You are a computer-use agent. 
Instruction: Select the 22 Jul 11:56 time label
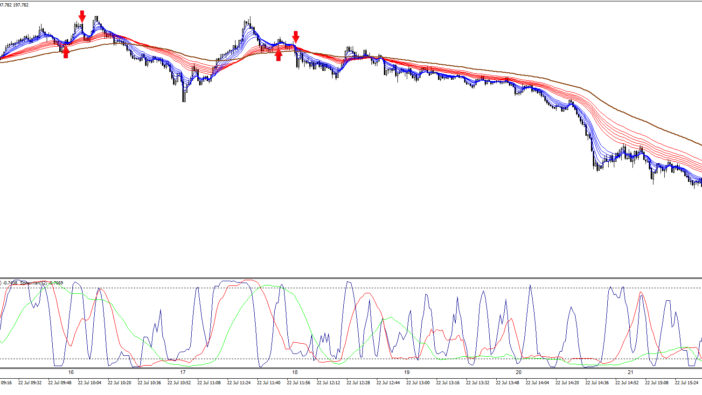(299, 383)
